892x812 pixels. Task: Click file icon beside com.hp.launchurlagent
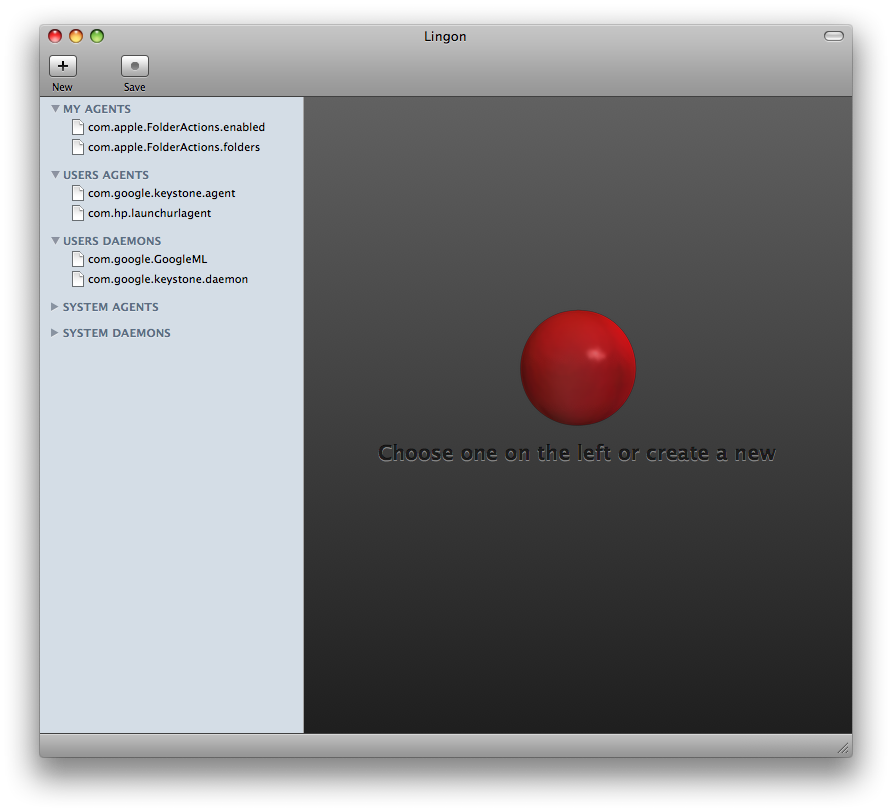tap(78, 213)
